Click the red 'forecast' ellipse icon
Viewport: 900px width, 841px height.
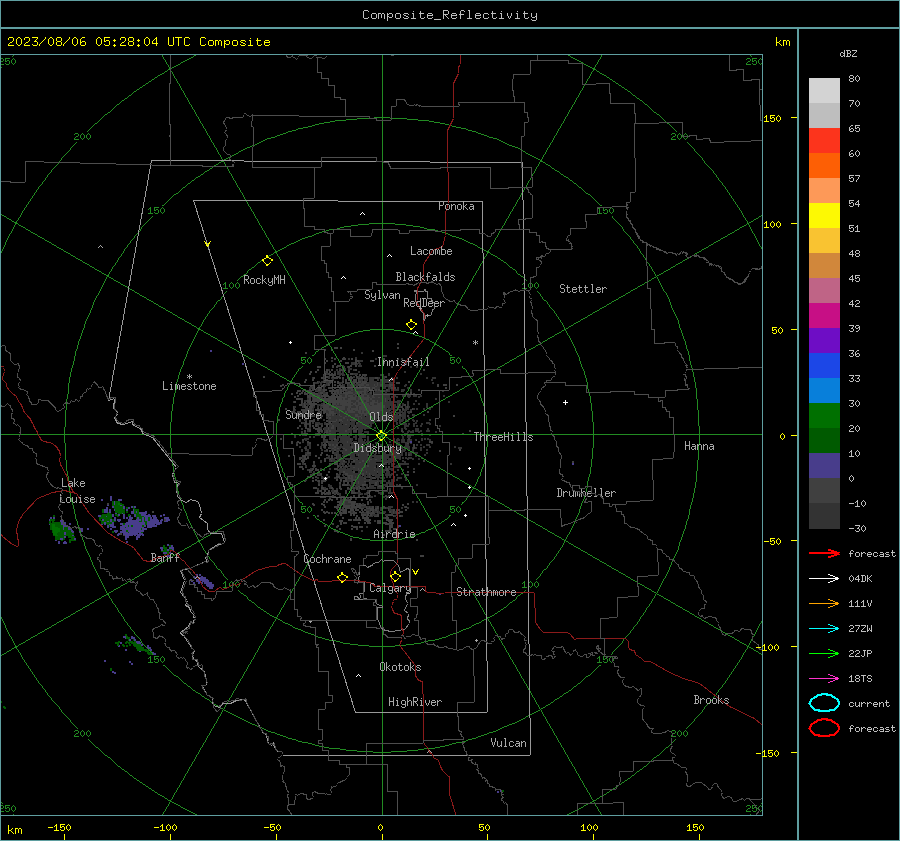tap(824, 728)
